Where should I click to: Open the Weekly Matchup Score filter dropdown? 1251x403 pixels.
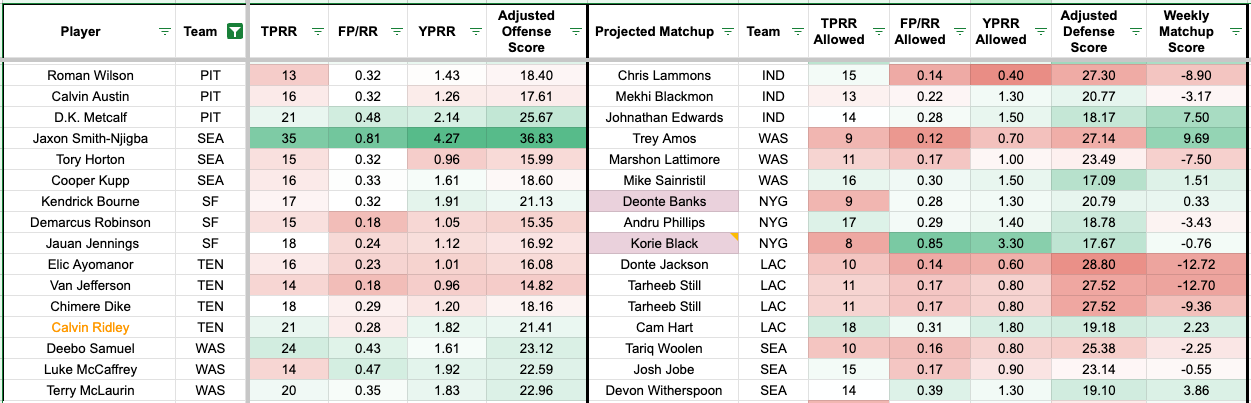(x=1236, y=32)
